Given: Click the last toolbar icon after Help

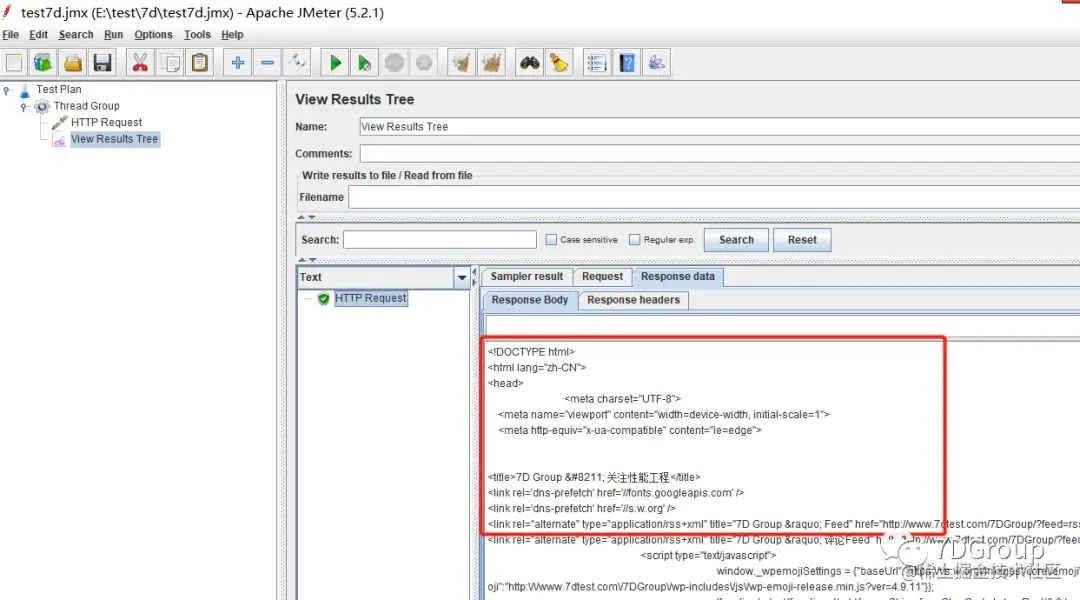Looking at the screenshot, I should [x=656, y=63].
